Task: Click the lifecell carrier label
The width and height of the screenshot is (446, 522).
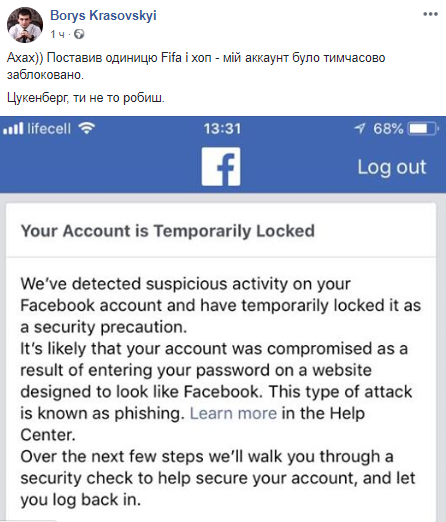Action: click(x=49, y=128)
